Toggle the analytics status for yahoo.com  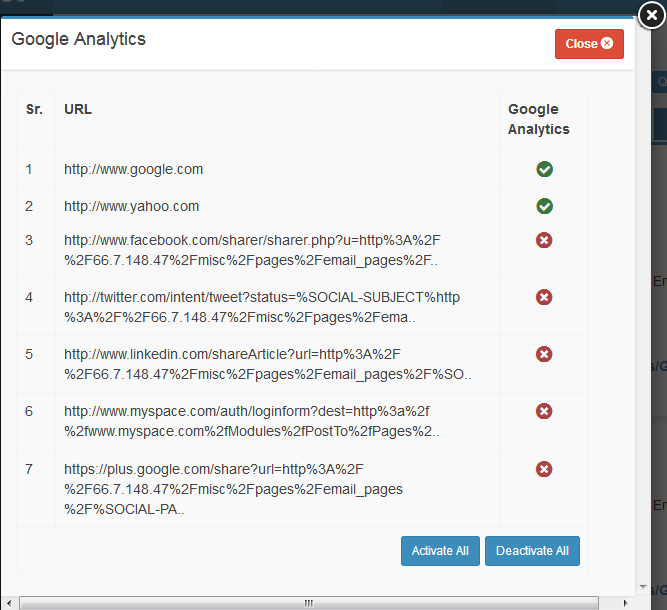[x=544, y=206]
